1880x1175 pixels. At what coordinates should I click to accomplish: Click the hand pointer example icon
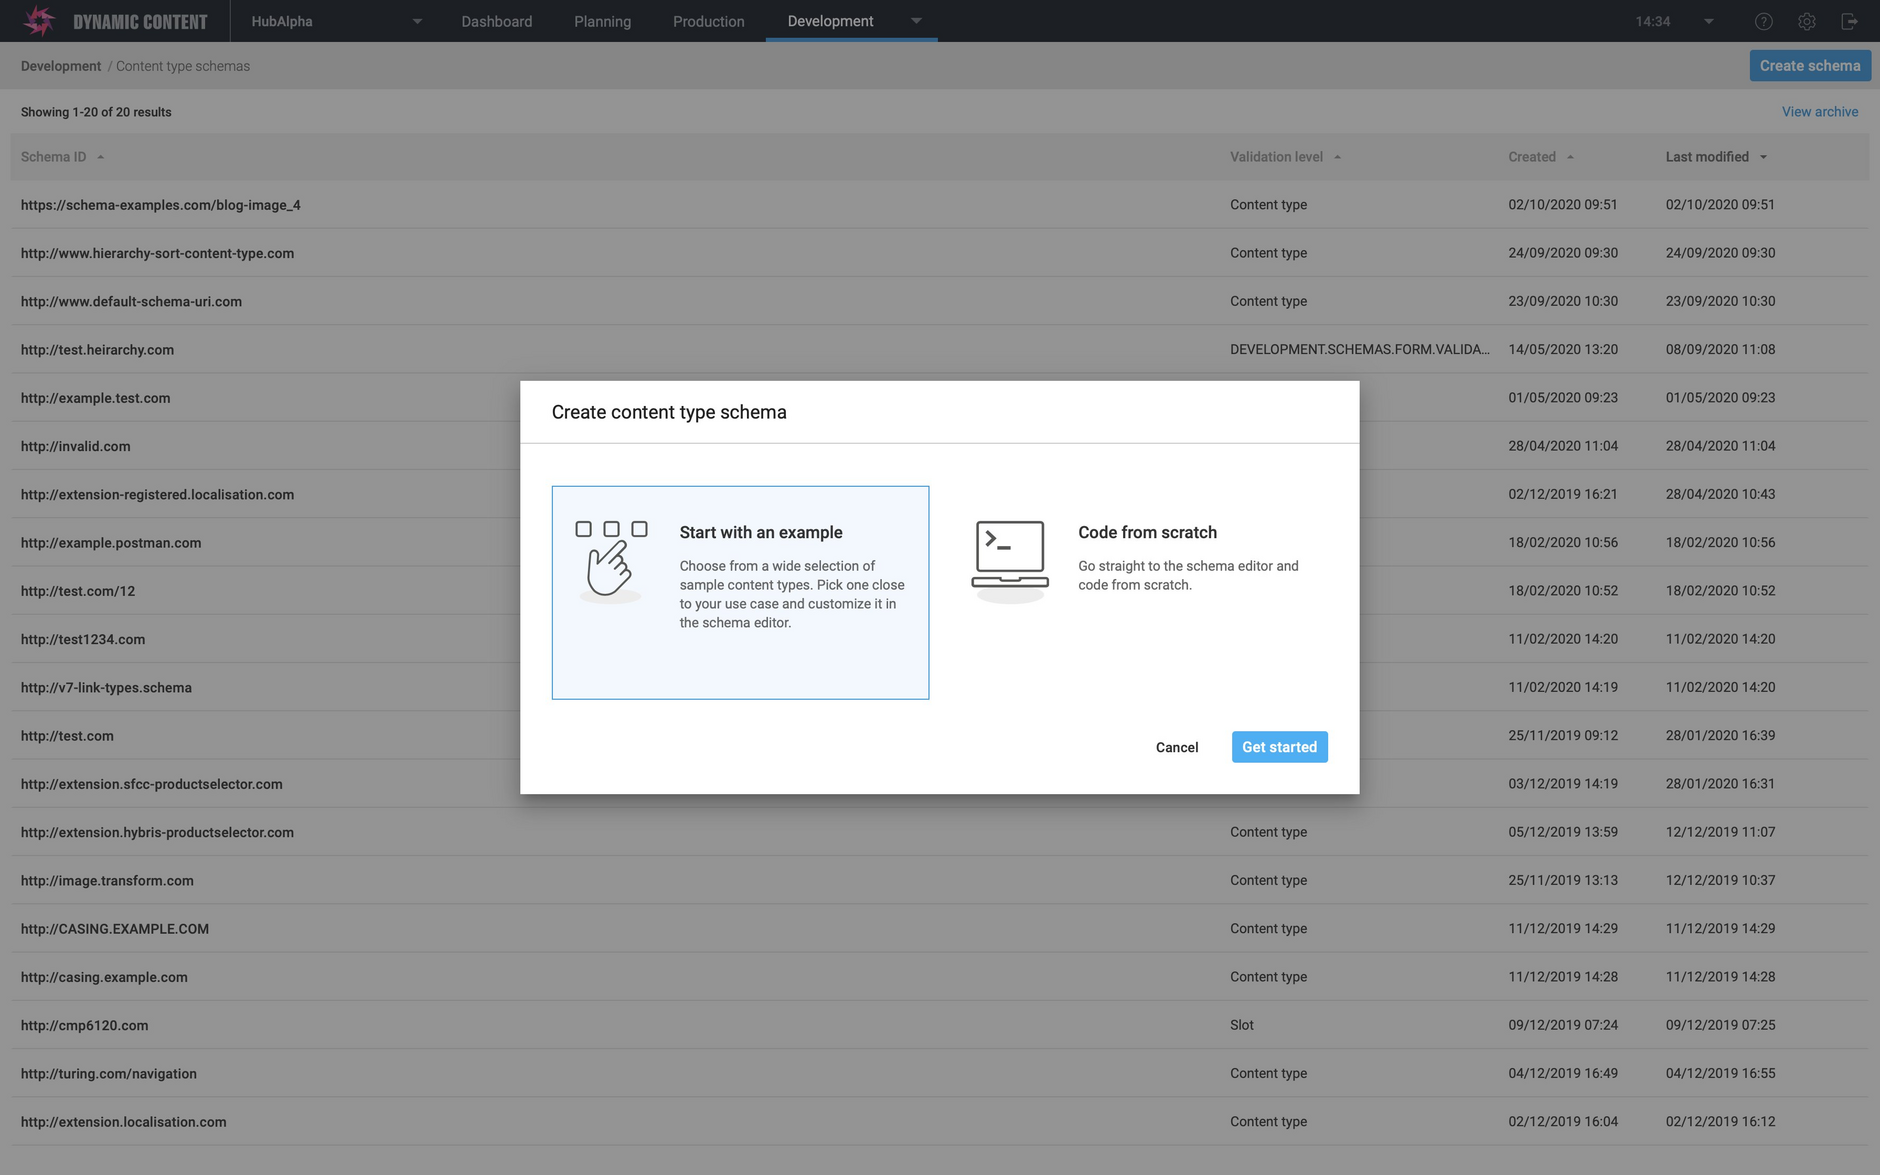pyautogui.click(x=610, y=561)
